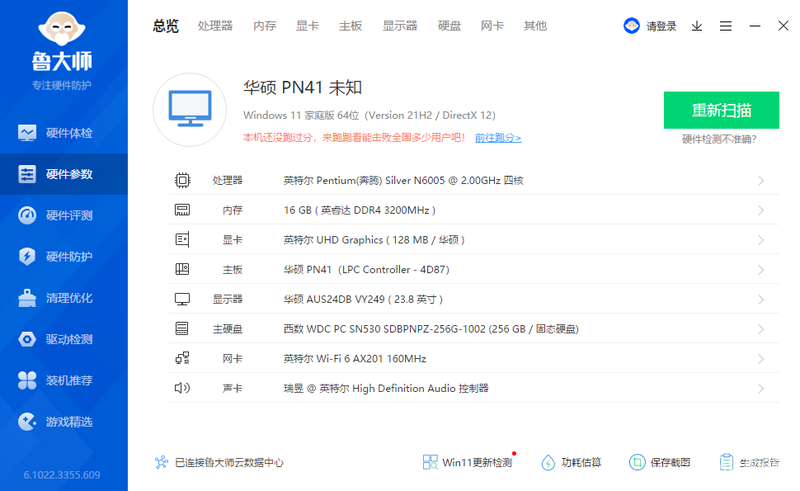Viewport: 800px width, 491px height.
Task: Go to 硬件防护 section
Action: [x=64, y=257]
